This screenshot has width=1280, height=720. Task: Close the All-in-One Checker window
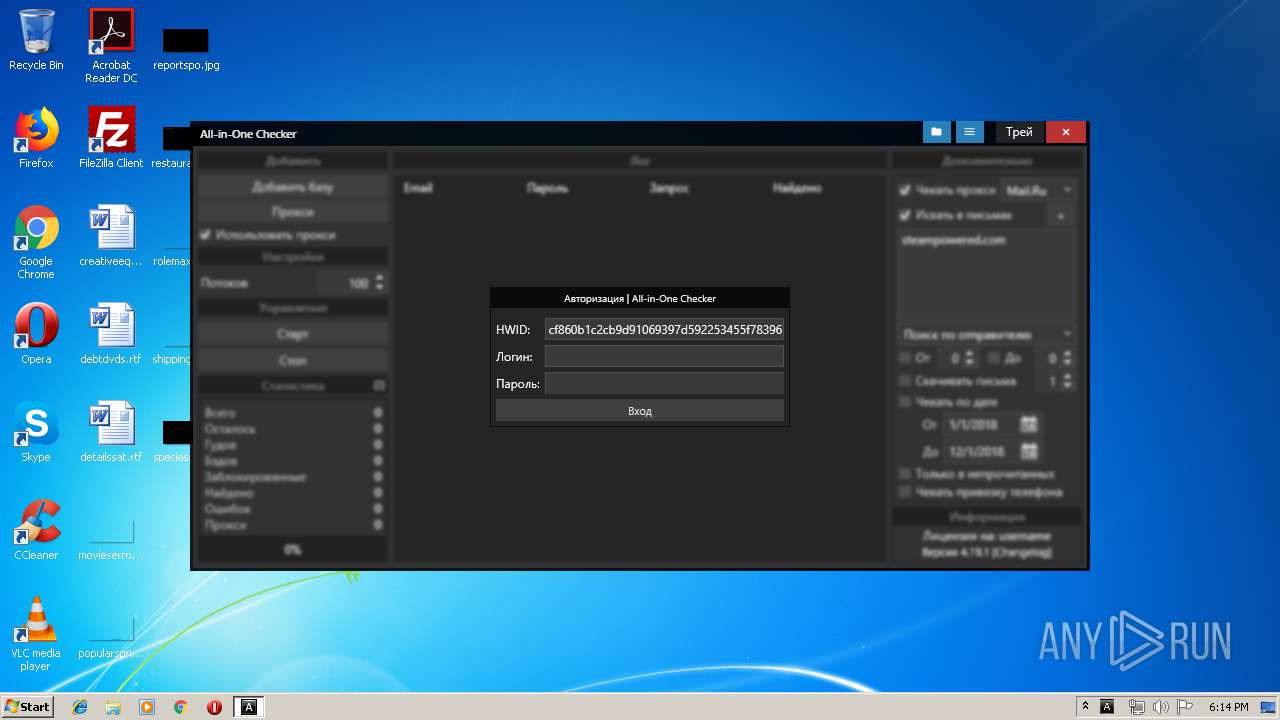click(x=1066, y=132)
